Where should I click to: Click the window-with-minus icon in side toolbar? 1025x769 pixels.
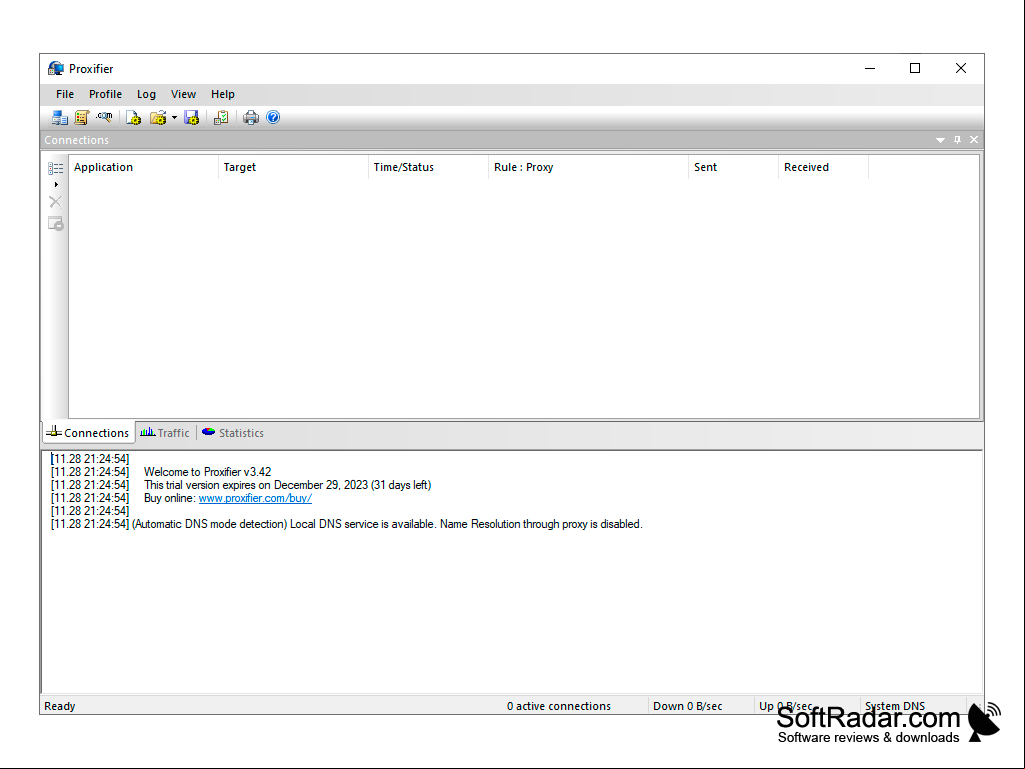point(56,224)
